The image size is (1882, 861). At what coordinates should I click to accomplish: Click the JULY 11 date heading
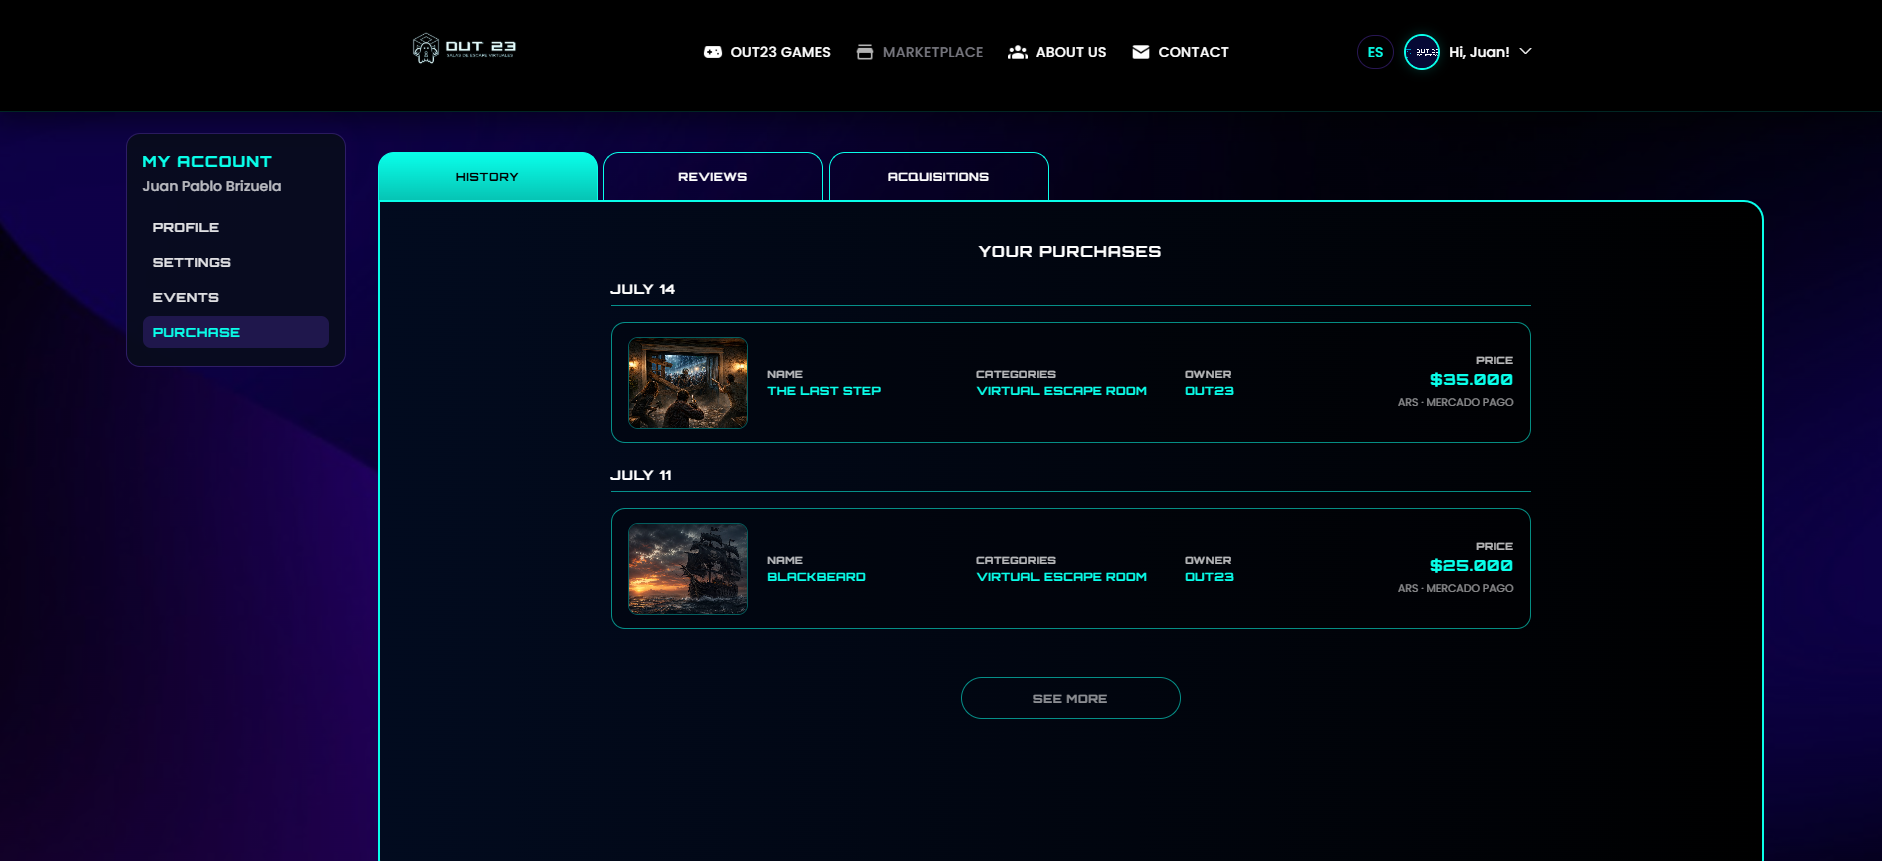tap(641, 475)
